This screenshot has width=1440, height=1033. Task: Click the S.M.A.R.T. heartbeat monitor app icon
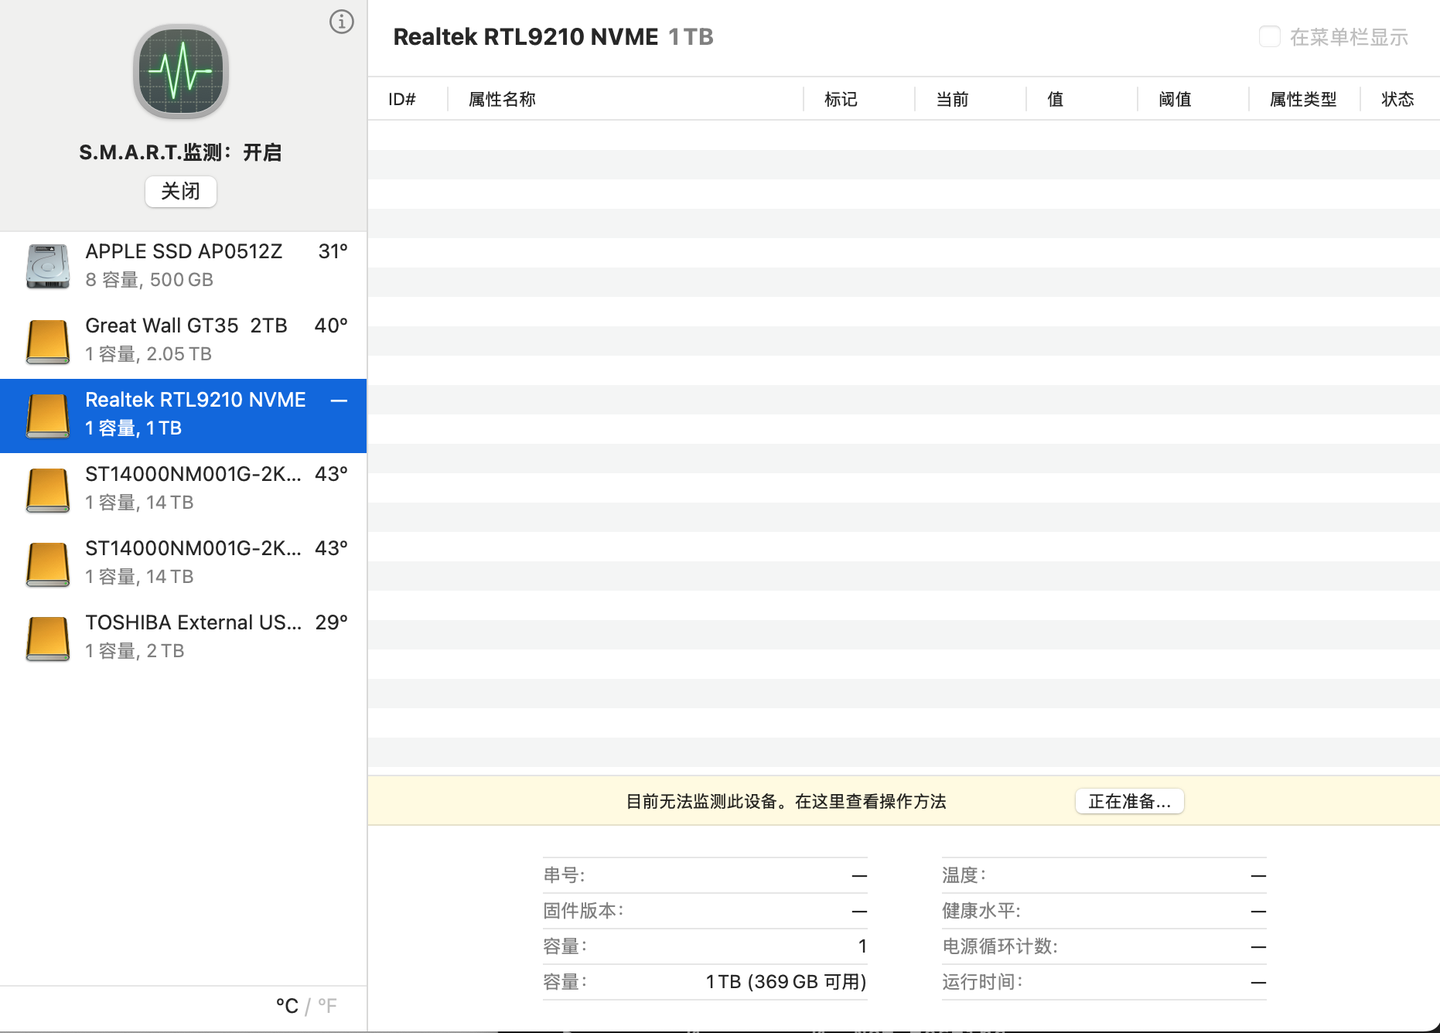[x=181, y=72]
